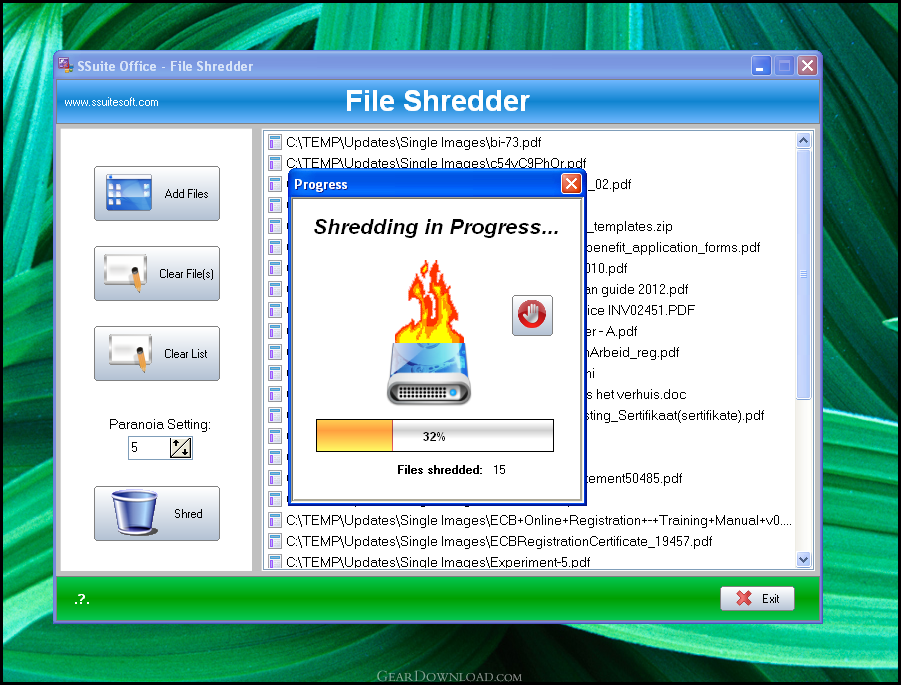Select the benefit_application_forms.pdf entry
This screenshot has width=901, height=685.
tap(673, 248)
